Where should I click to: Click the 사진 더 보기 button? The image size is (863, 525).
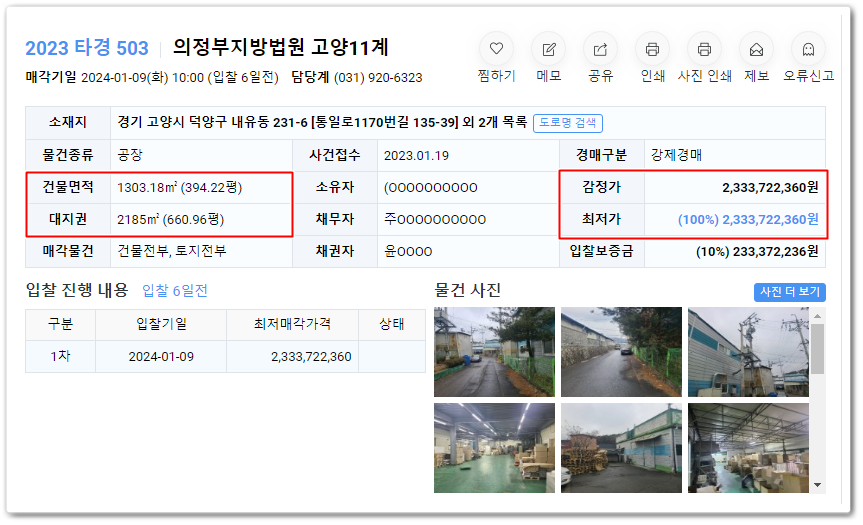(790, 292)
